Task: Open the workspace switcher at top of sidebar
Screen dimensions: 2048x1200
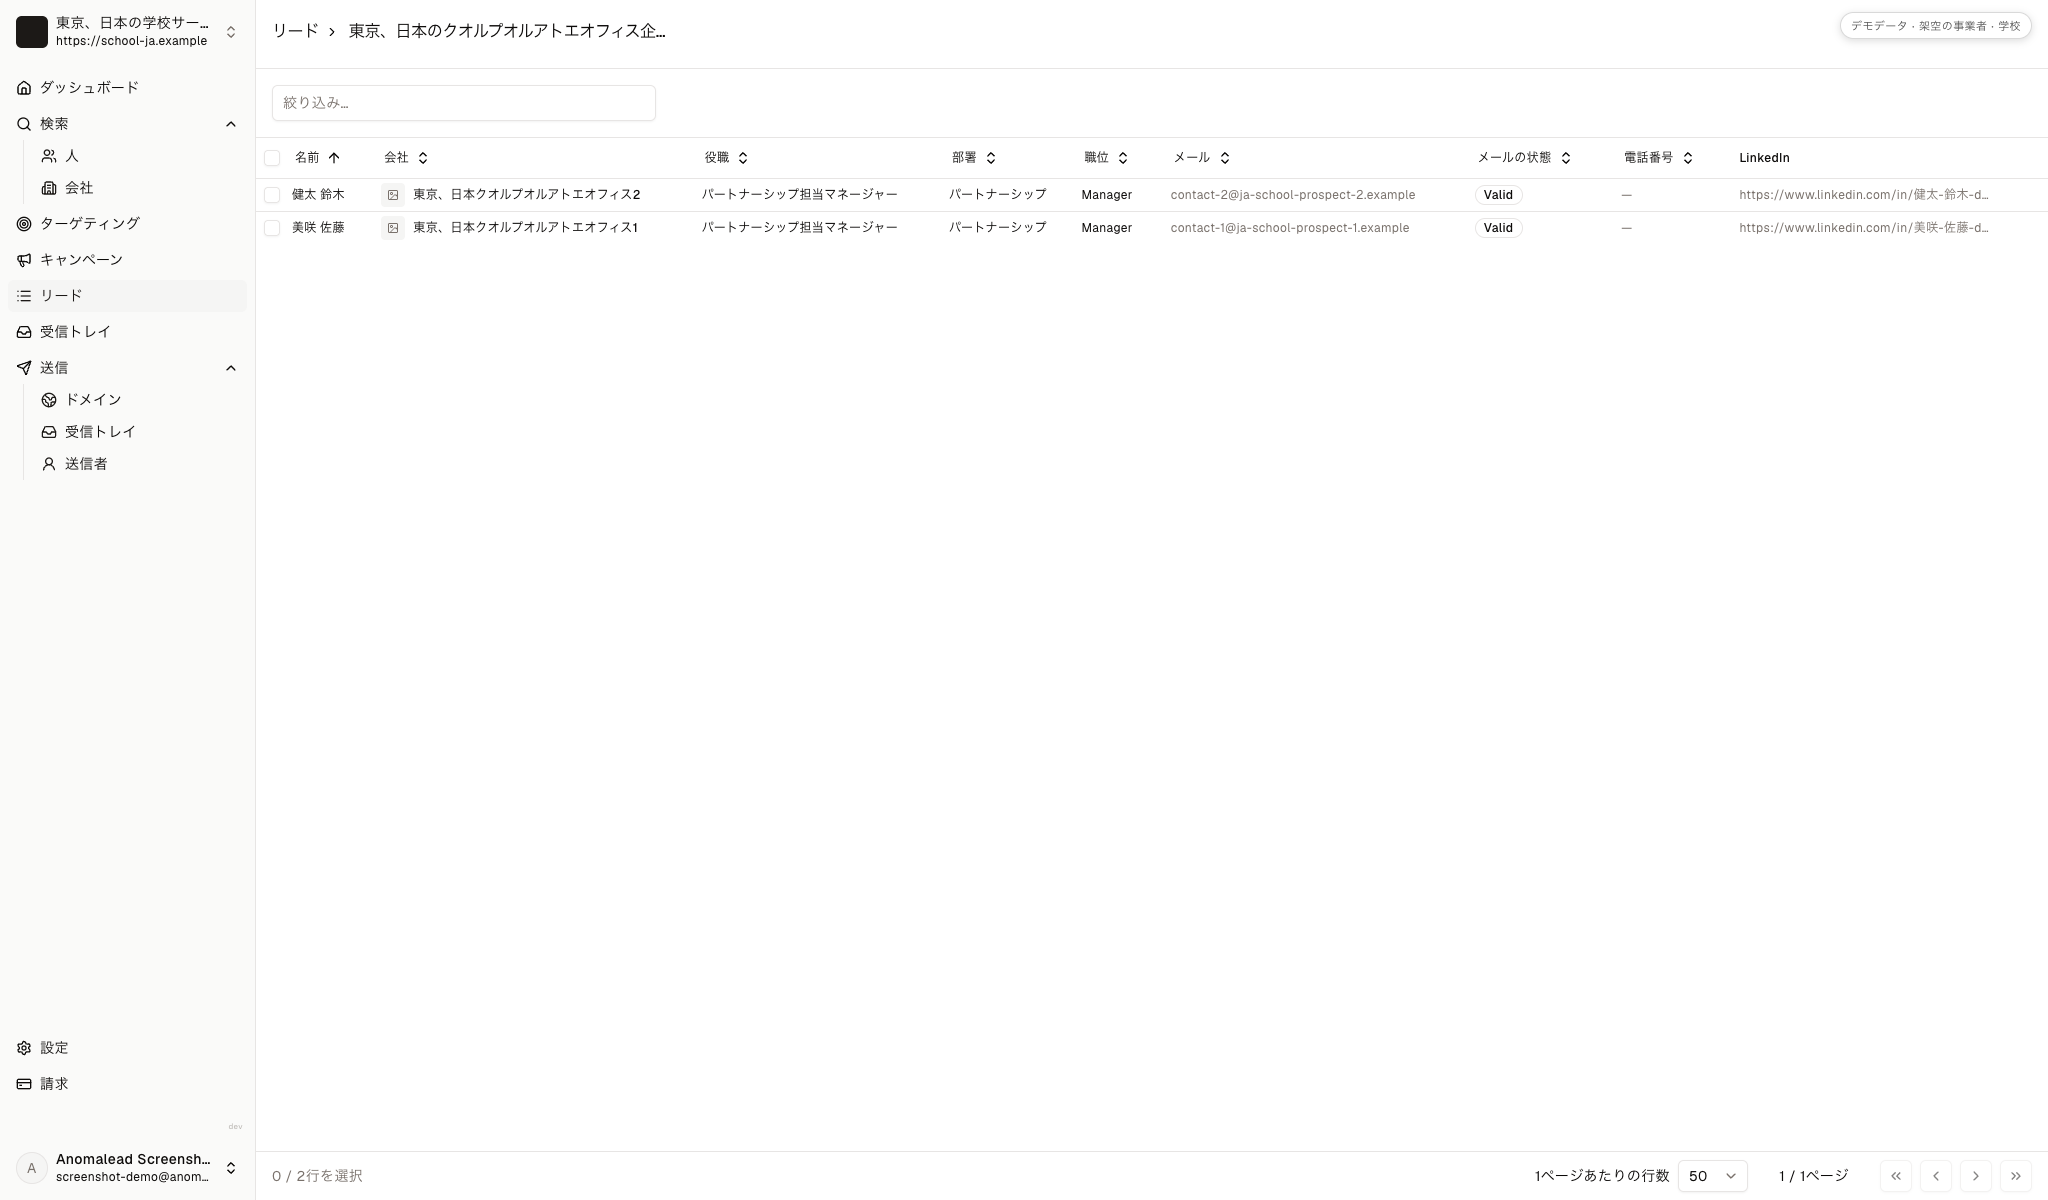Action: point(128,32)
